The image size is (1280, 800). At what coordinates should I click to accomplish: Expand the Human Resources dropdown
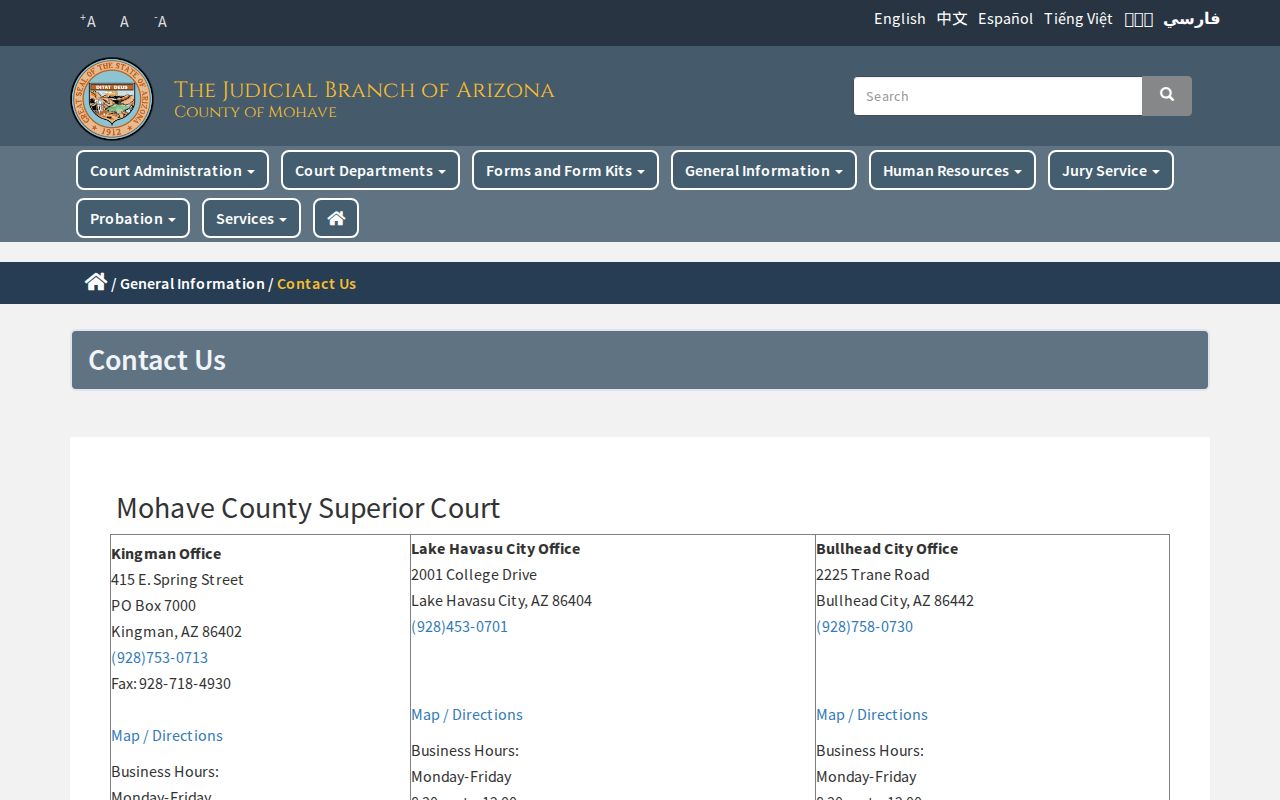(x=952, y=170)
